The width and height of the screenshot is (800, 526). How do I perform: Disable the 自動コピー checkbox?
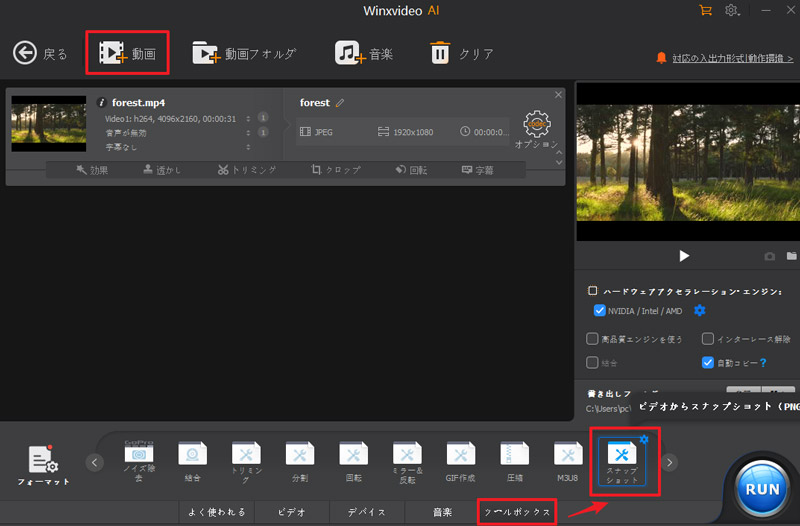coord(708,363)
